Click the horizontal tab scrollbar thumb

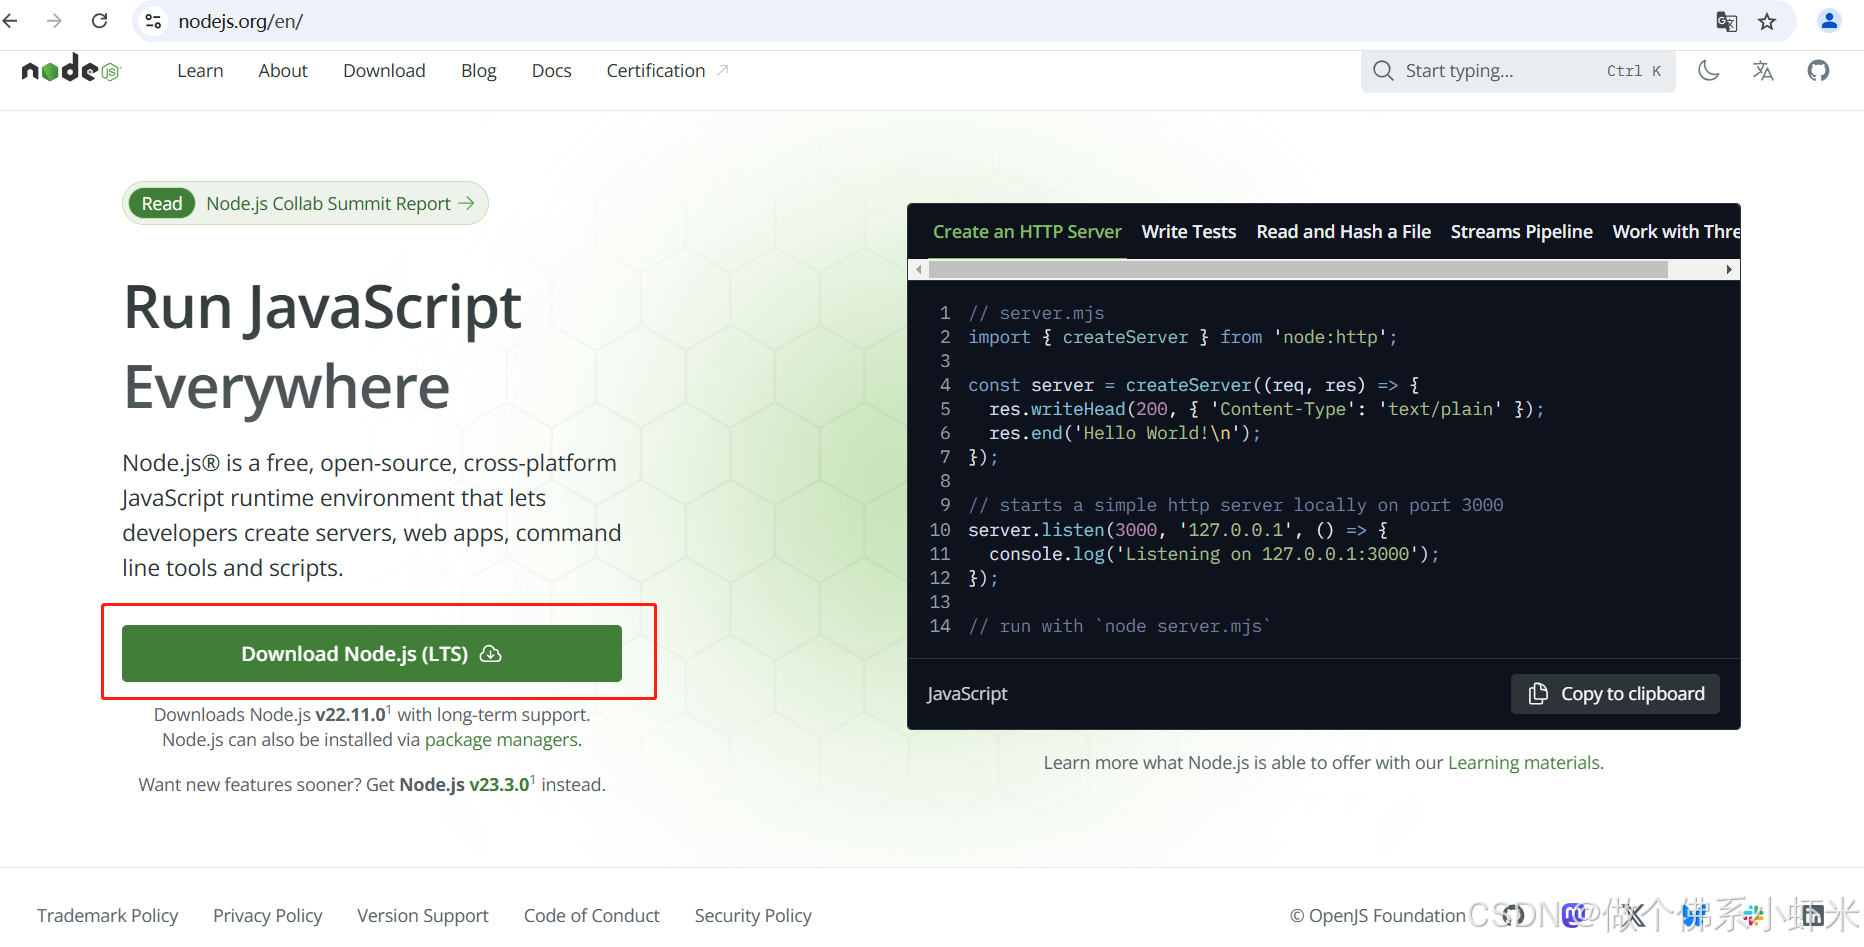[1298, 270]
